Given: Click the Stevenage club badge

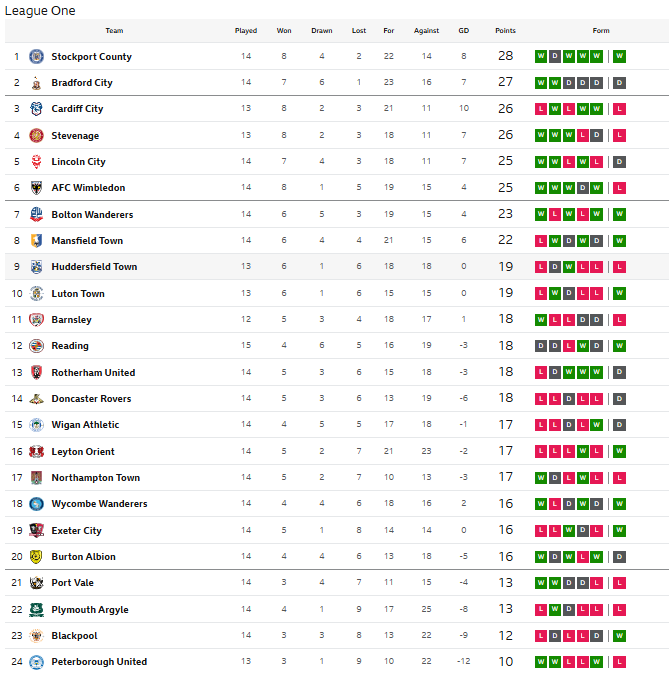Looking at the screenshot, I should tap(37, 136).
